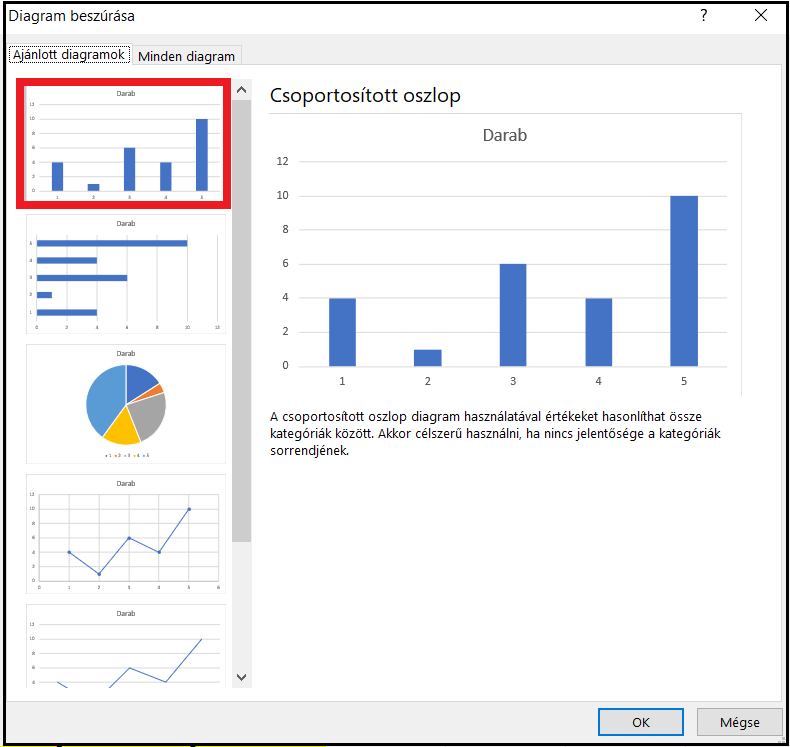Switch to the Ajánlott diagramok tab
Screen dimensions: 790x747
pos(69,56)
